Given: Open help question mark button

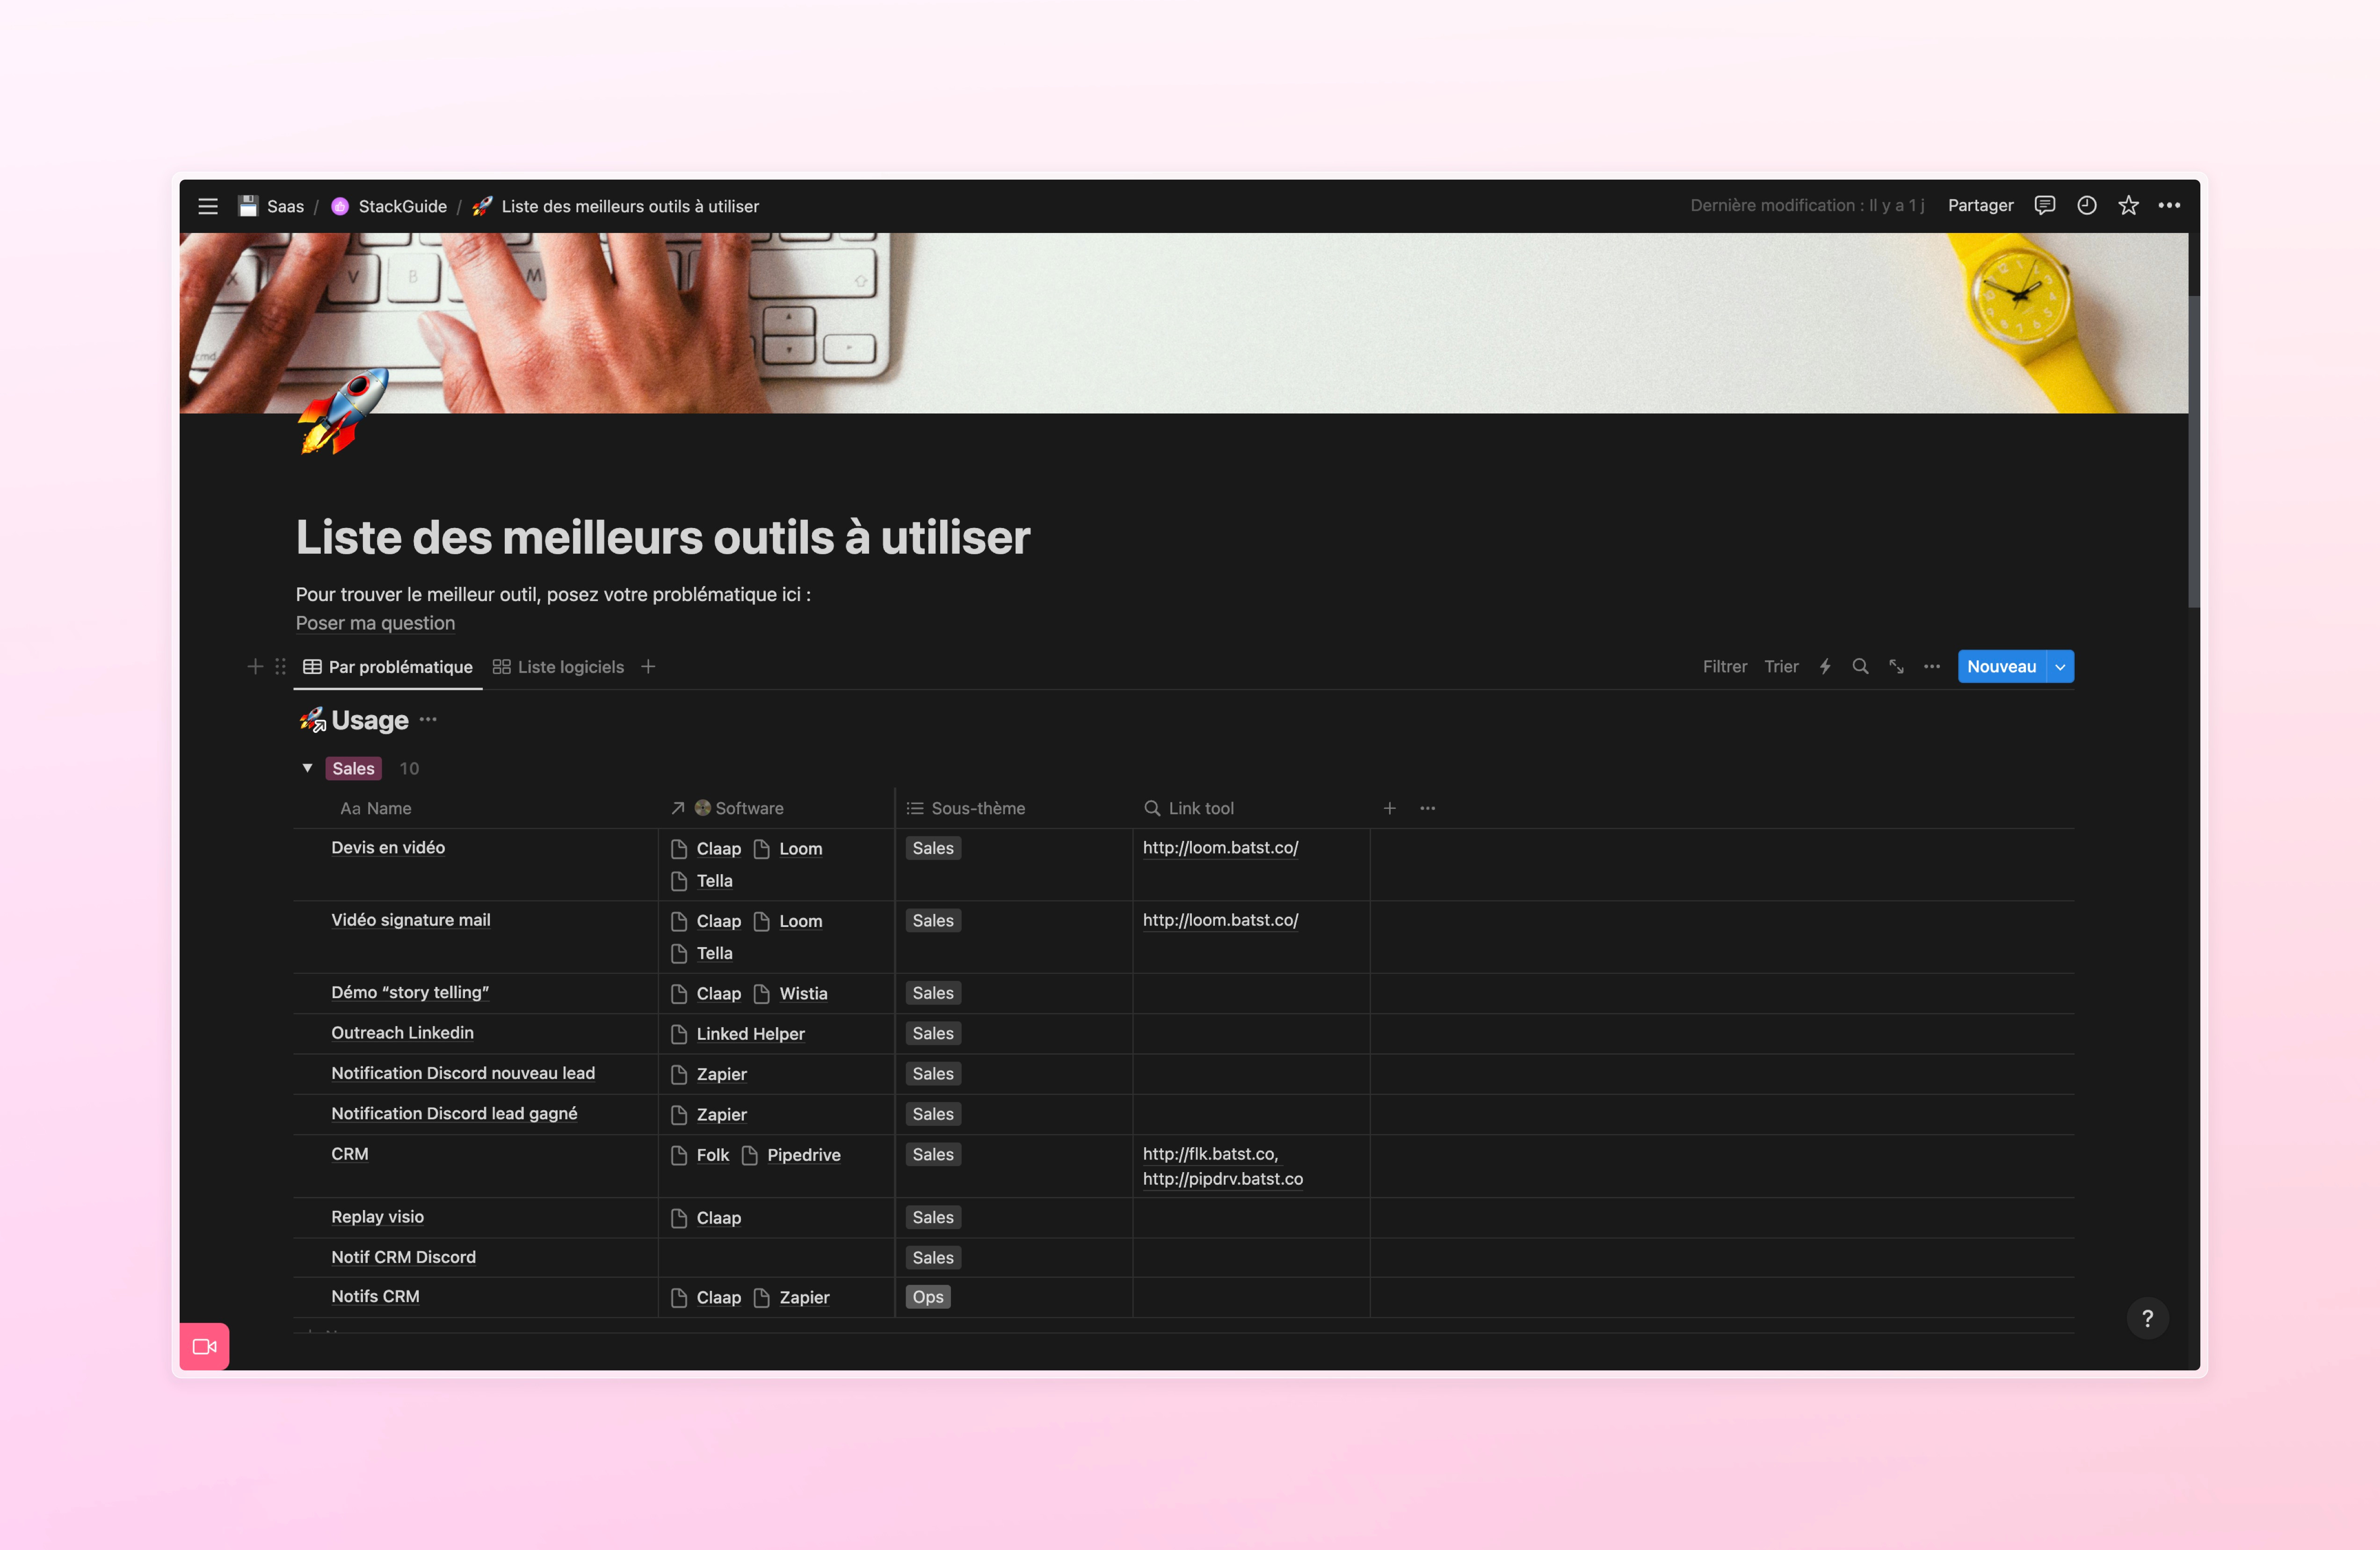Looking at the screenshot, I should 2147,1318.
